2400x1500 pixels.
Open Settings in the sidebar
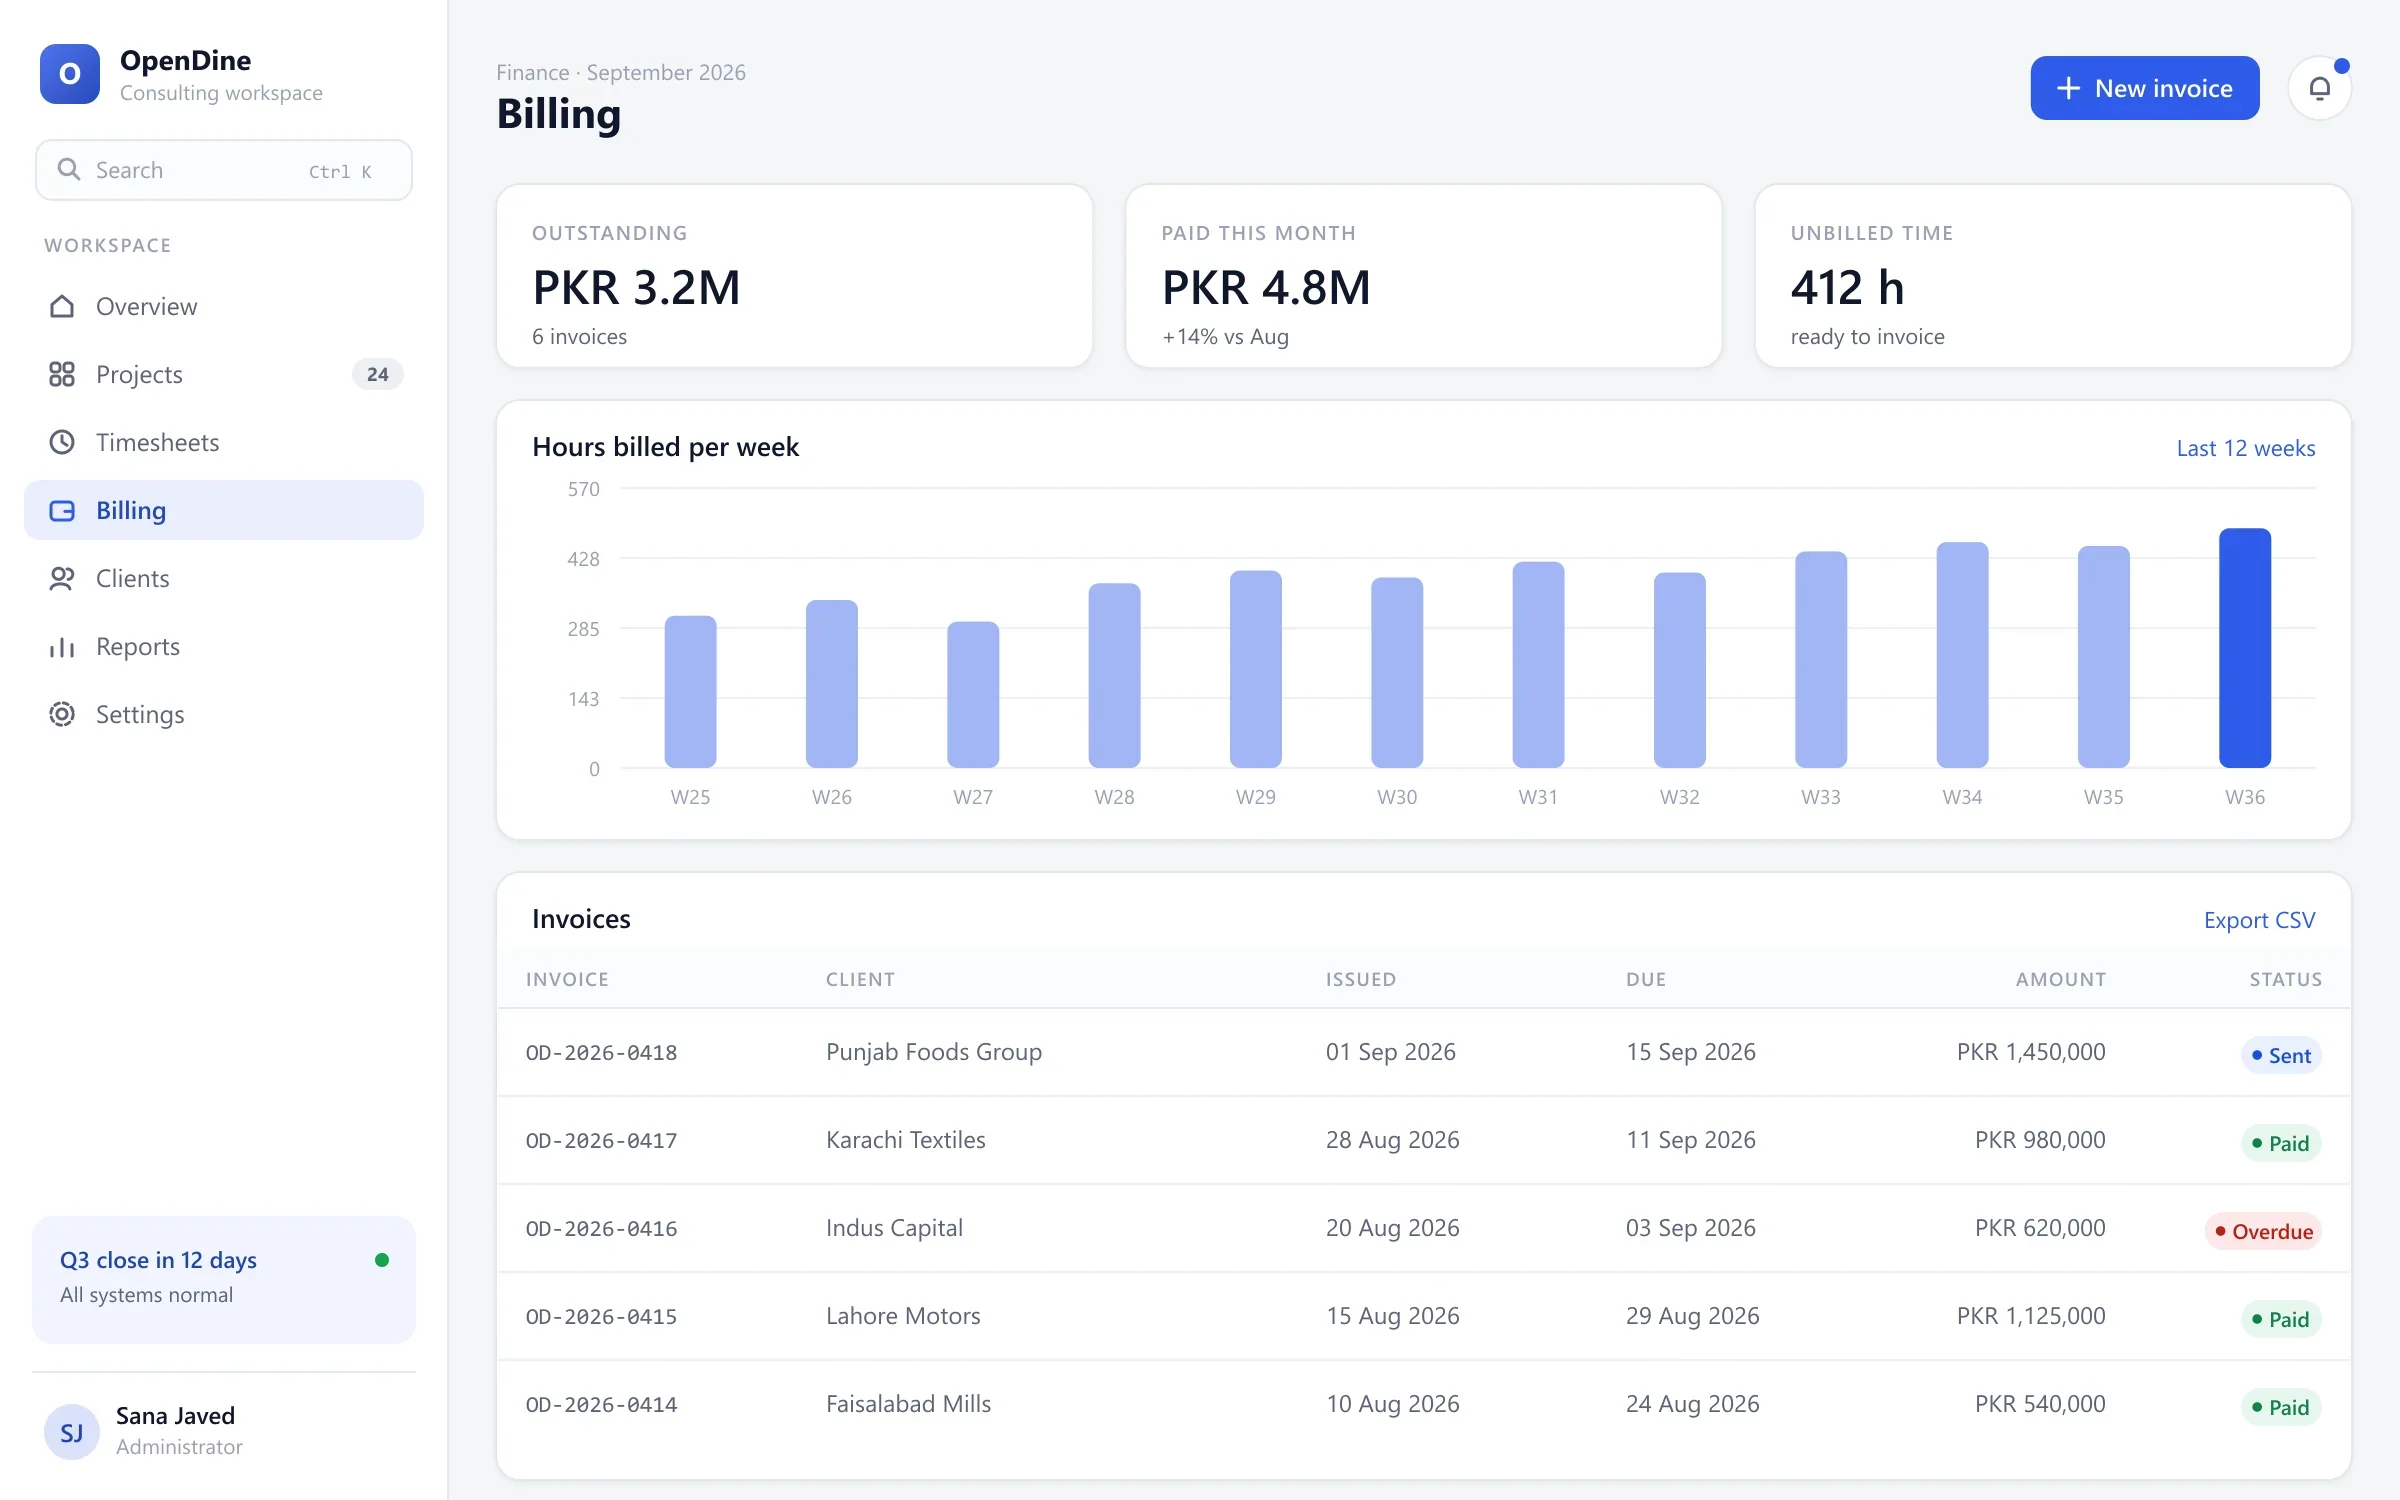point(224,714)
